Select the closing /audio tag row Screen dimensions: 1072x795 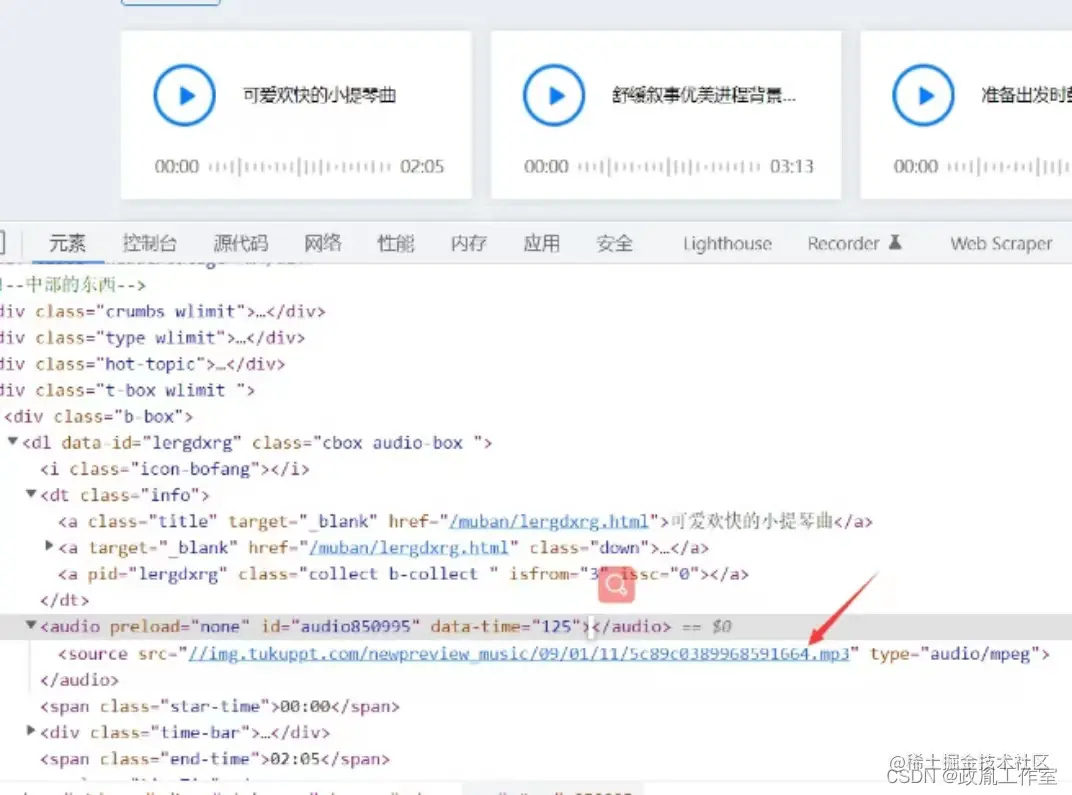click(79, 680)
